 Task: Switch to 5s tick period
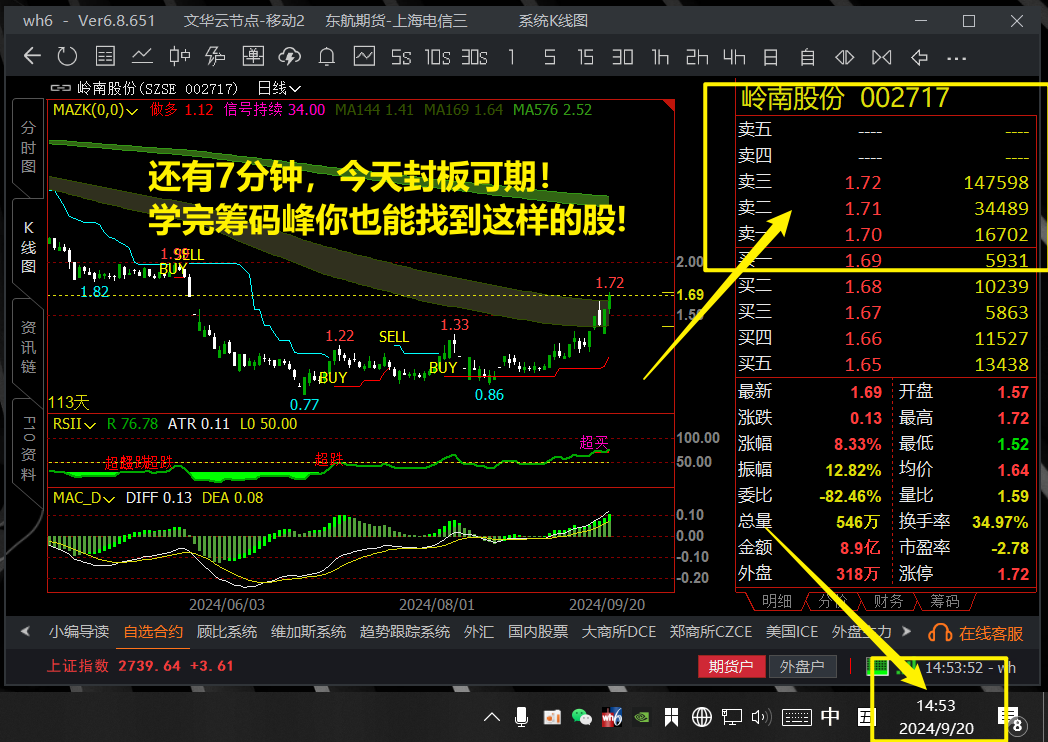point(401,57)
